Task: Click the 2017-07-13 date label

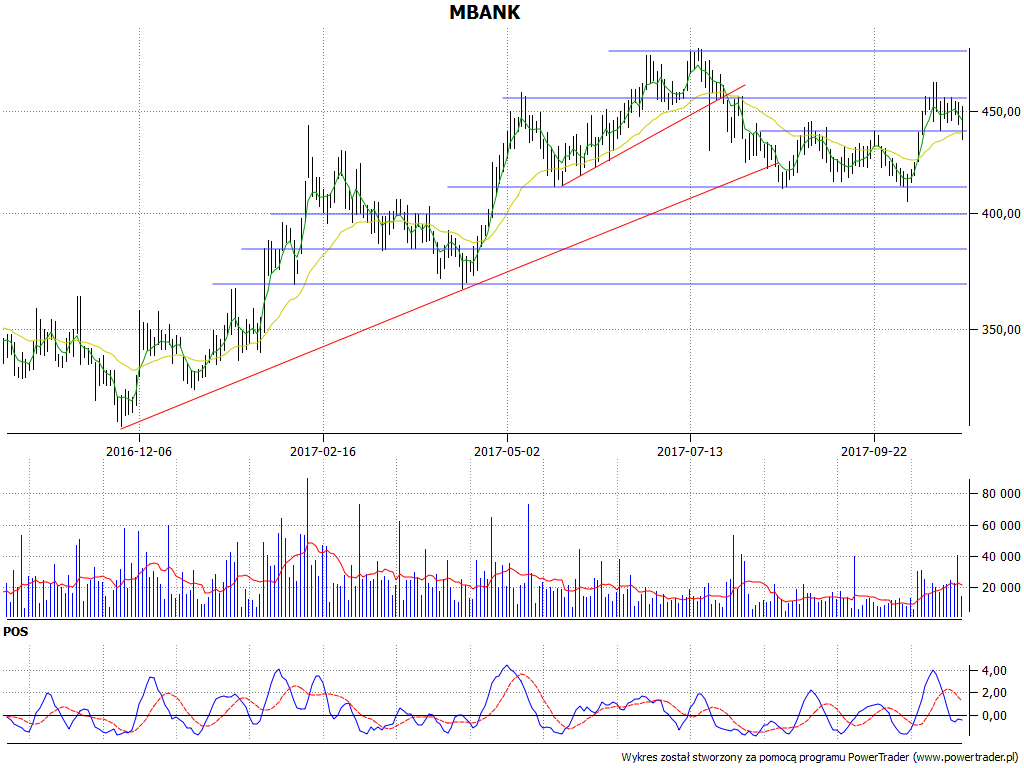Action: 690,451
